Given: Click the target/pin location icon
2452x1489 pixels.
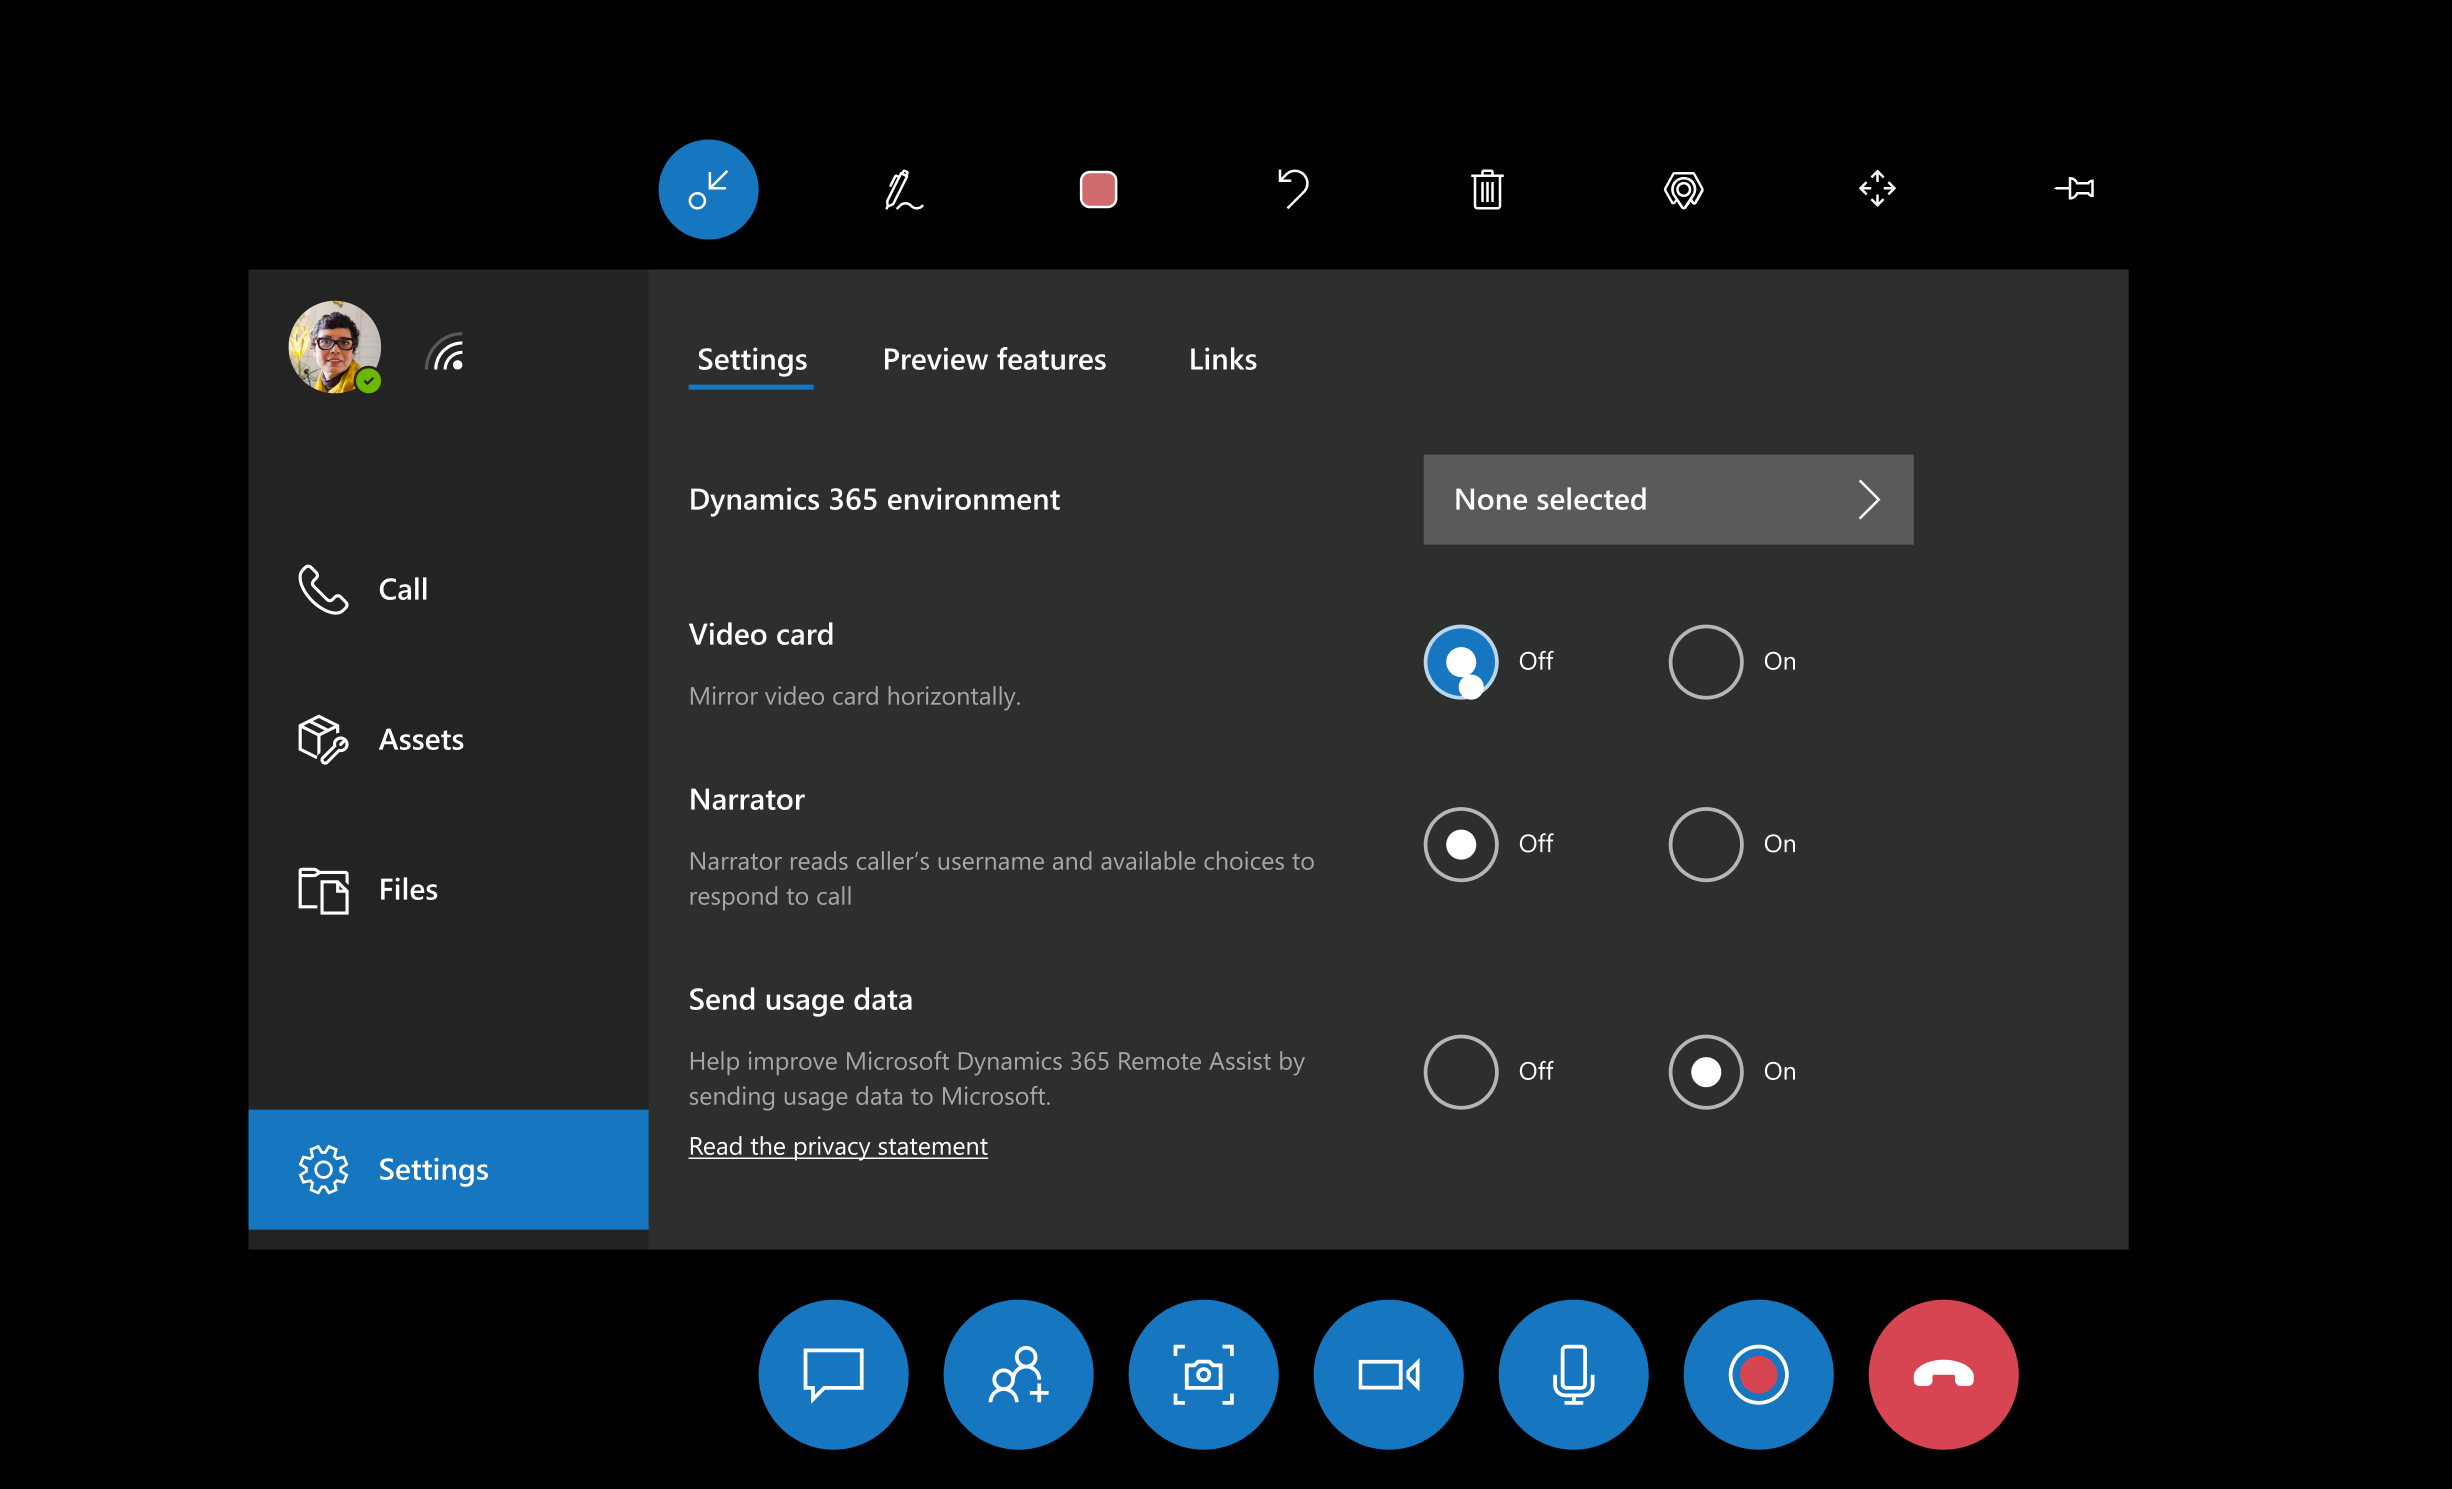Looking at the screenshot, I should tap(1681, 189).
